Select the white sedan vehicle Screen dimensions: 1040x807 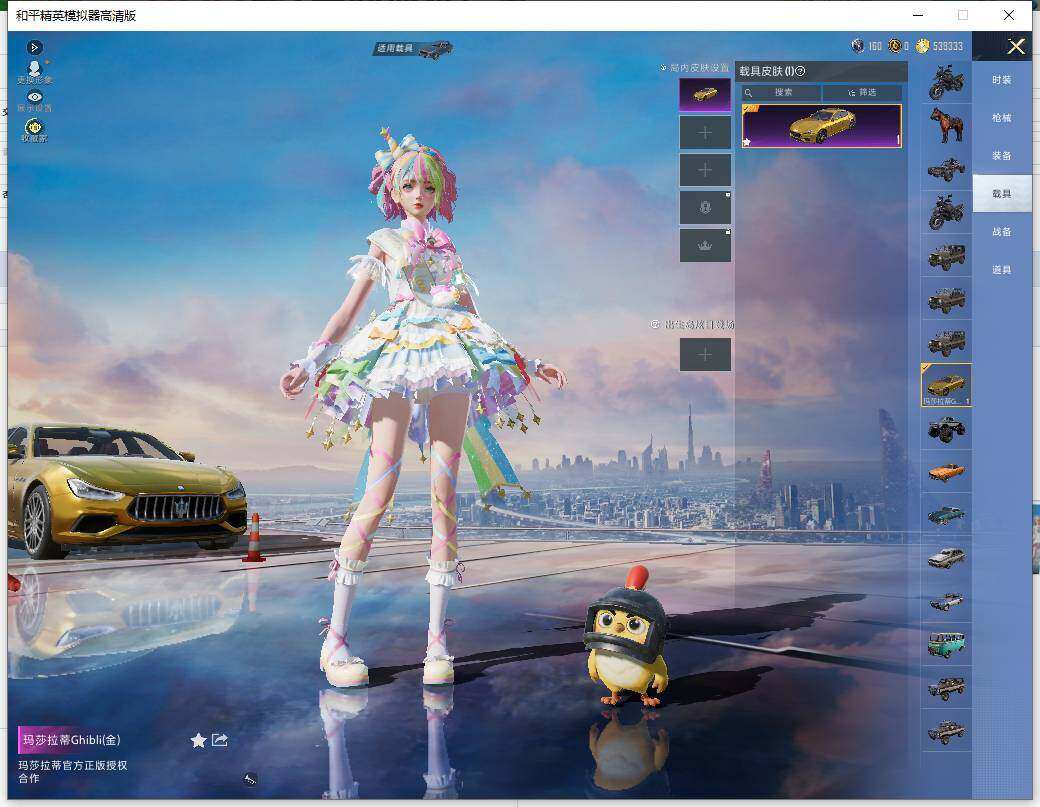point(946,558)
